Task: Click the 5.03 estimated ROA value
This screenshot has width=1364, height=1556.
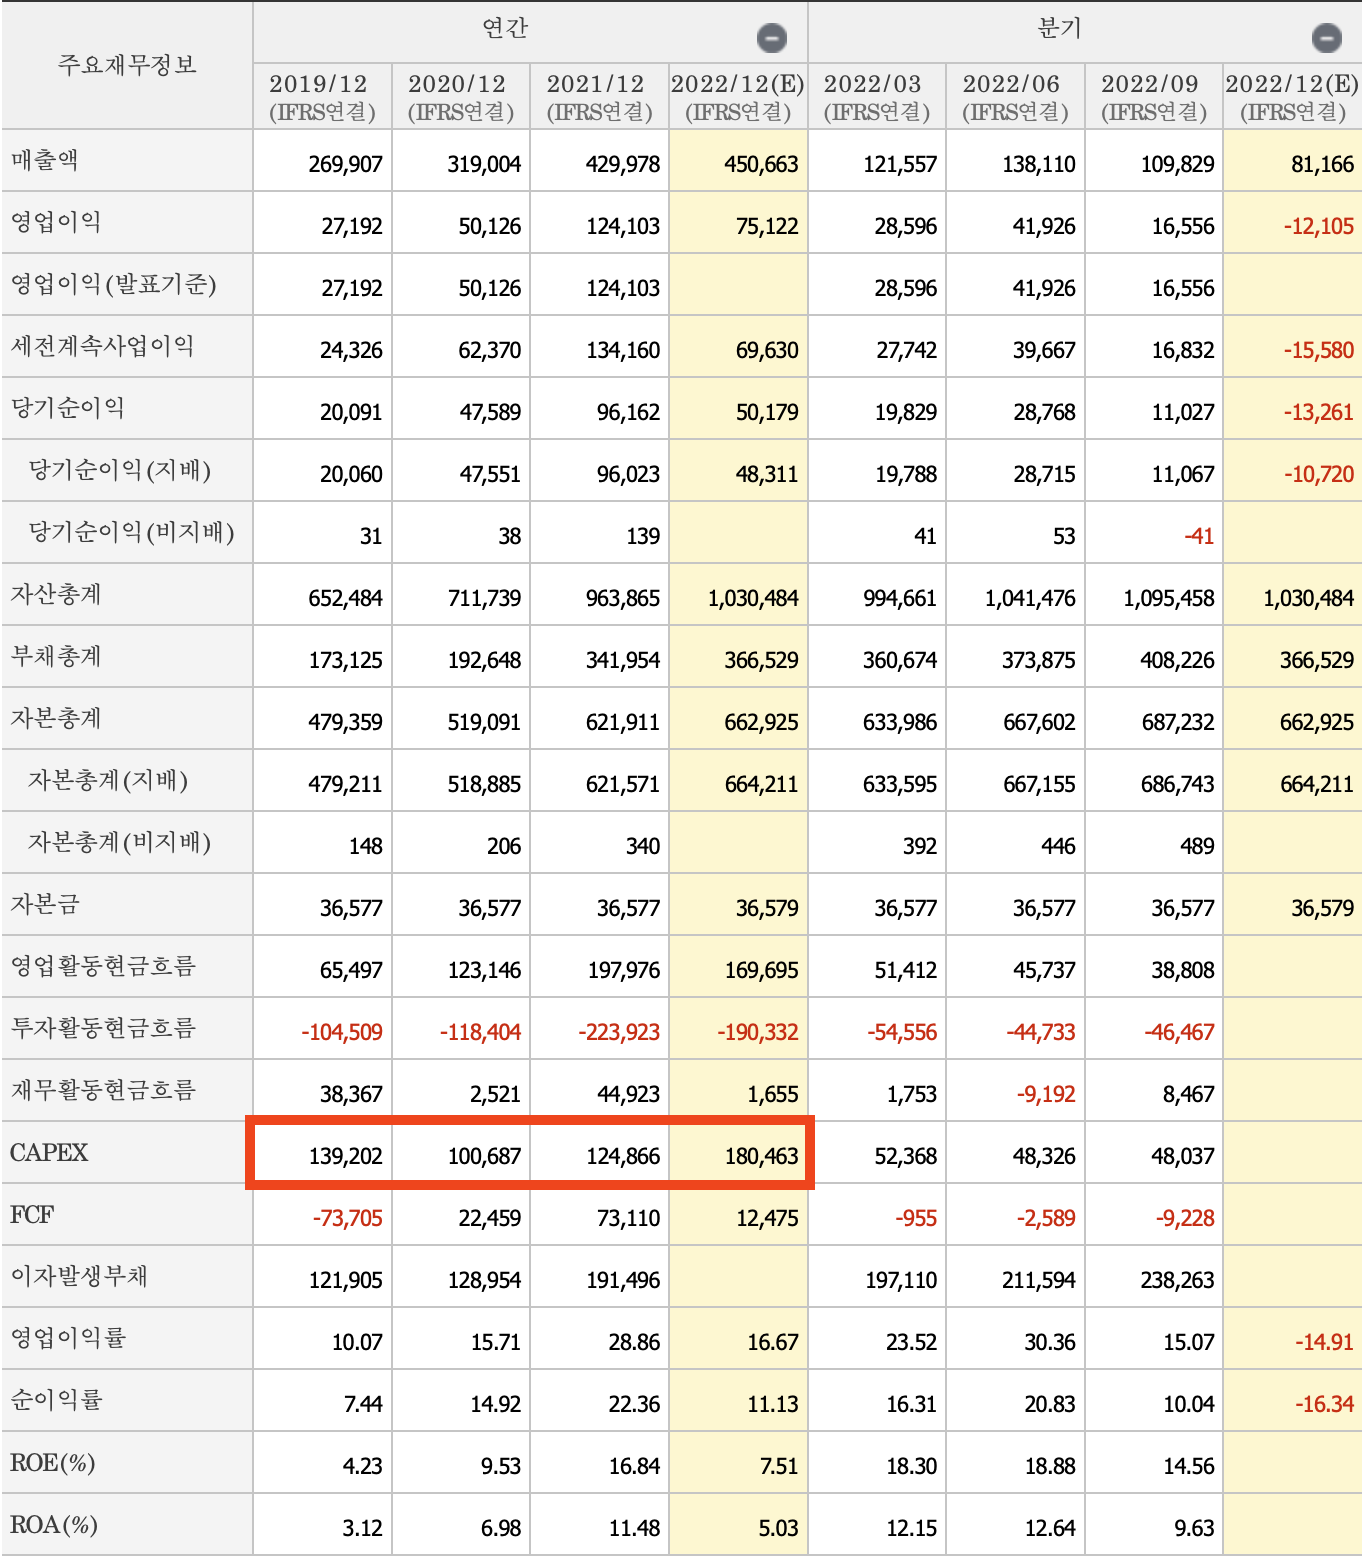Action: click(x=778, y=1528)
